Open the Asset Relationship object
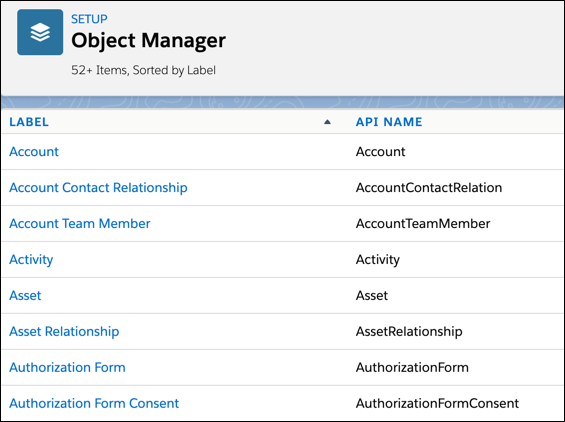This screenshot has height=422, width=565. 64,332
